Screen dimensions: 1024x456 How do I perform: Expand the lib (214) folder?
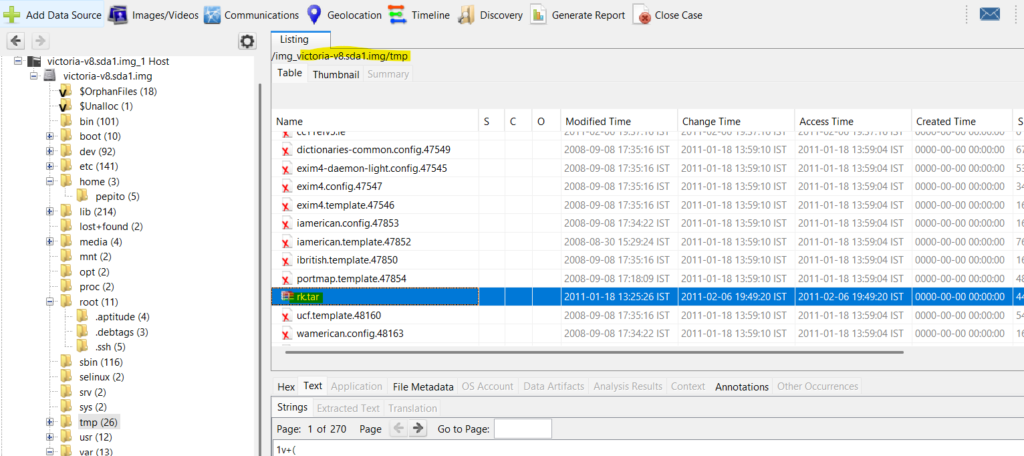click(50, 212)
